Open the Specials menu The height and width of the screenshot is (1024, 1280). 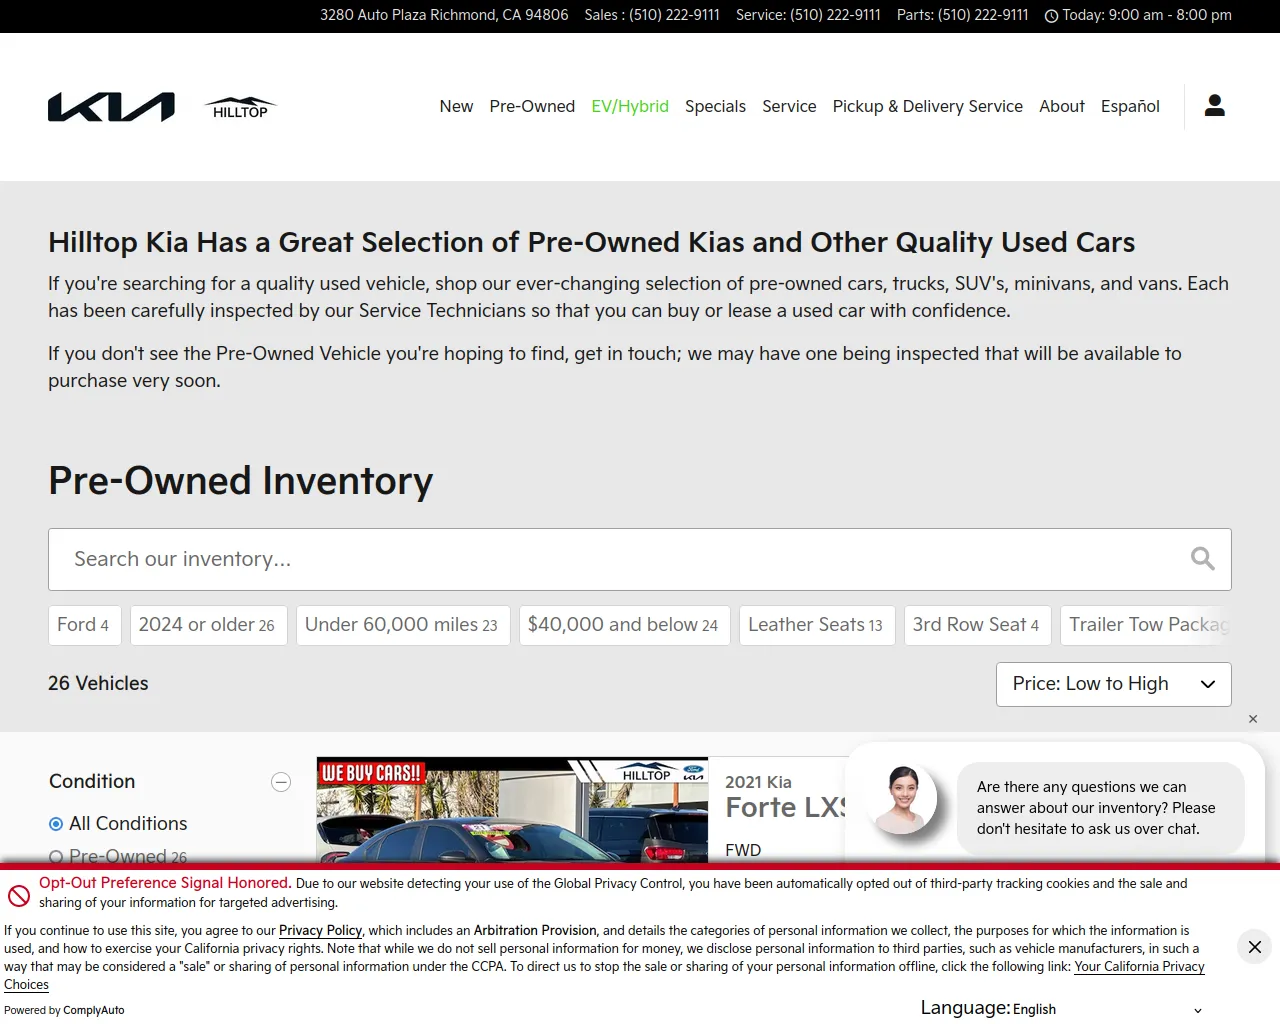tap(715, 106)
